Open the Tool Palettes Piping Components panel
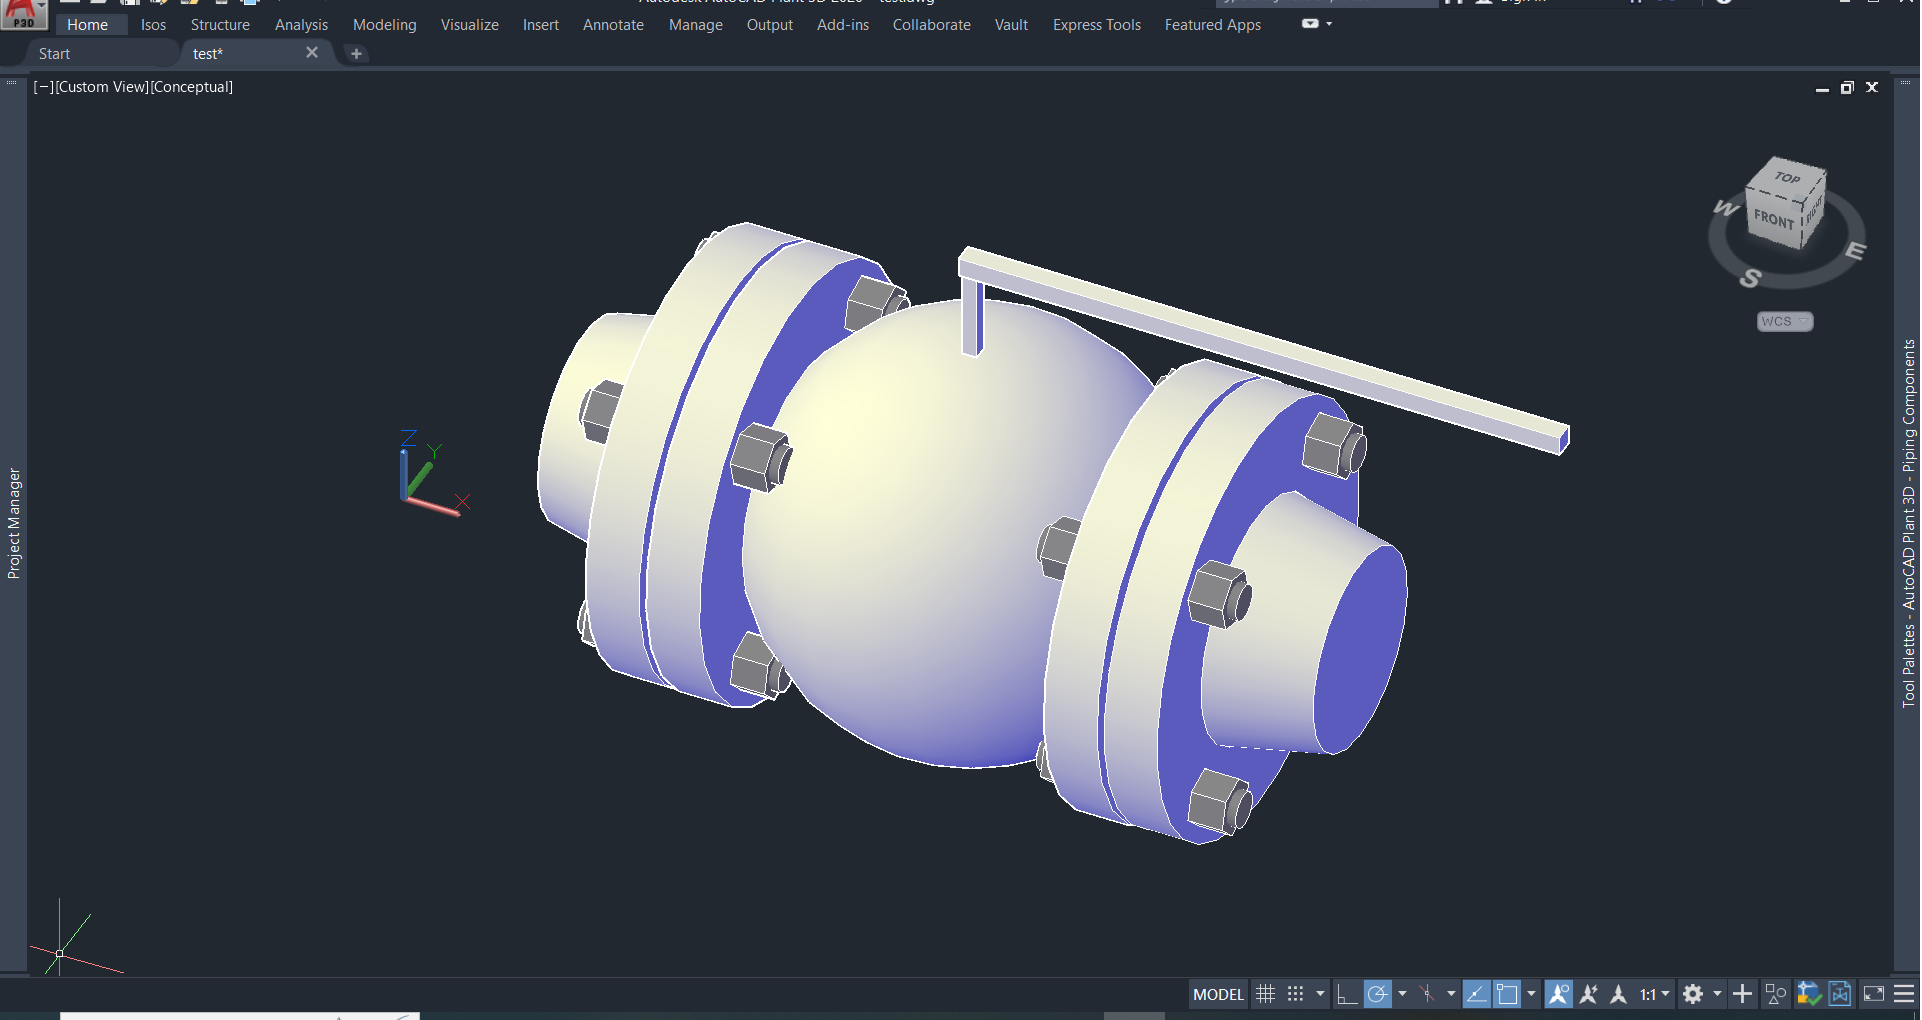This screenshot has height=1020, width=1922. [x=1908, y=523]
